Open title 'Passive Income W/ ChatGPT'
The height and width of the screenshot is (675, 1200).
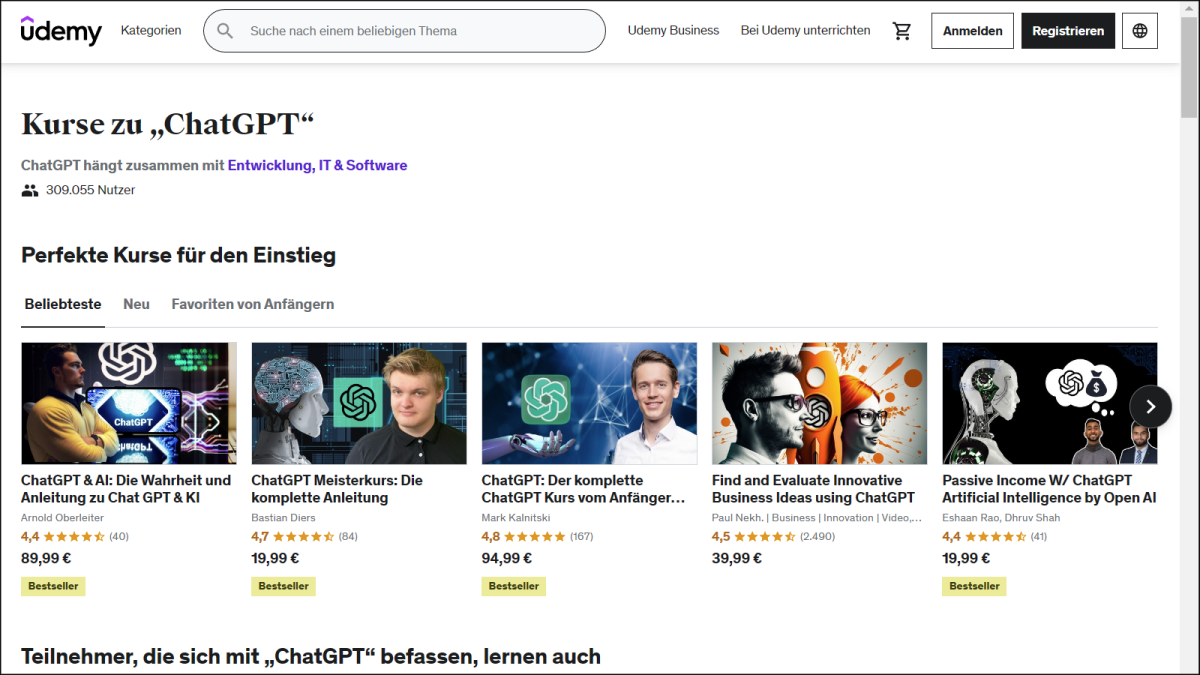(1049, 489)
